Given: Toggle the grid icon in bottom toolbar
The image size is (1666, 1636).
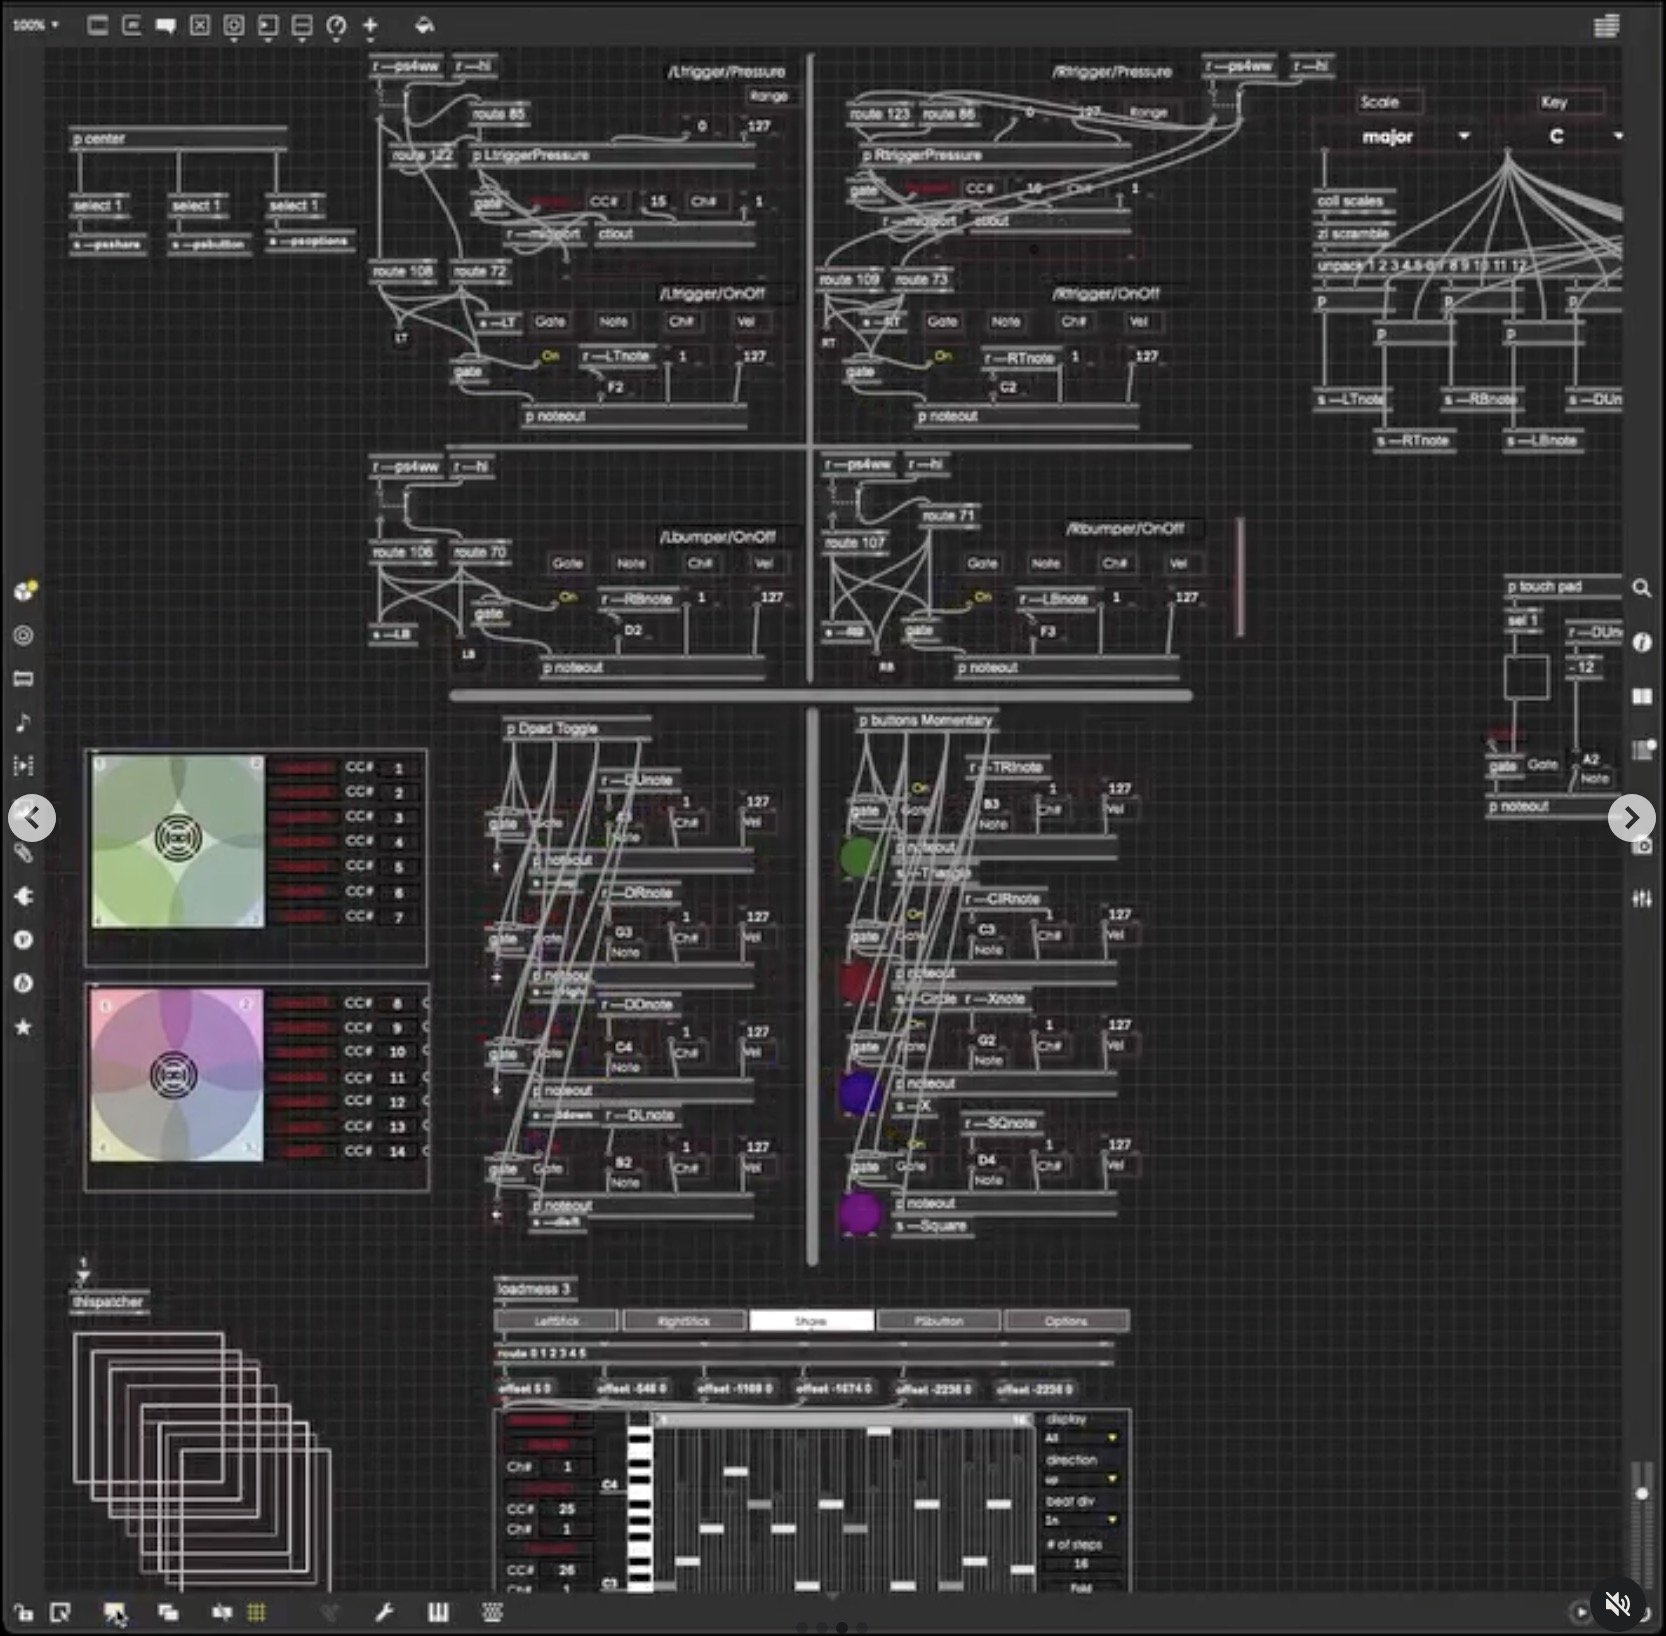Looking at the screenshot, I should pos(256,1612).
